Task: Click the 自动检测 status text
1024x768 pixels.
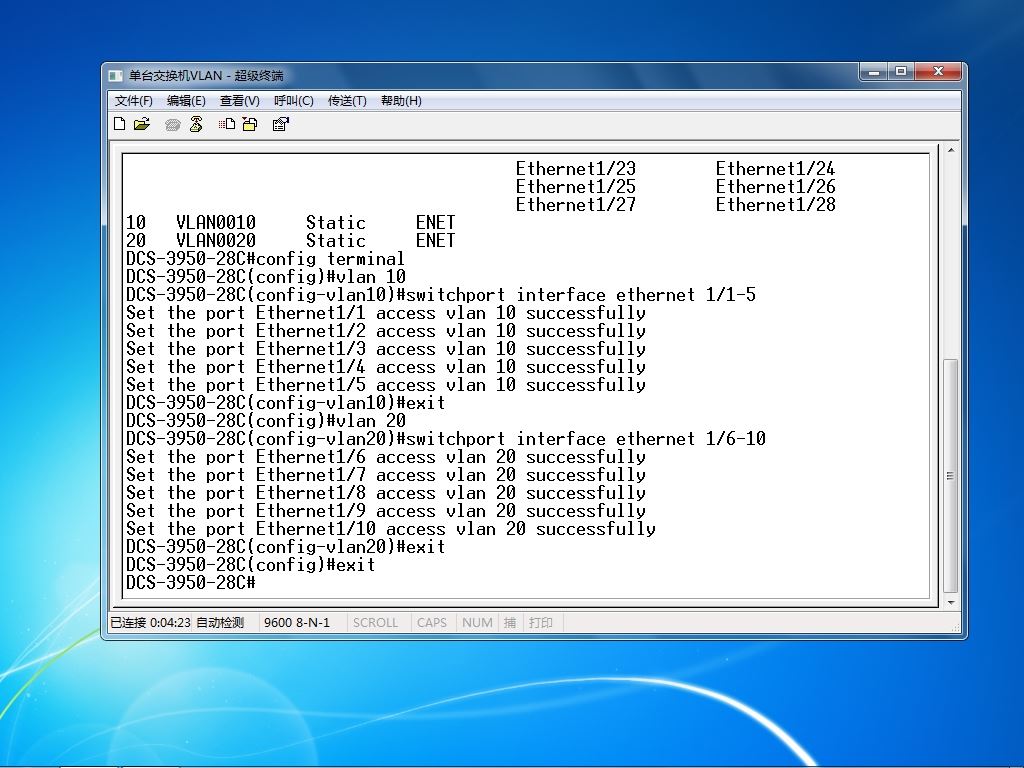Action: pyautogui.click(x=220, y=623)
